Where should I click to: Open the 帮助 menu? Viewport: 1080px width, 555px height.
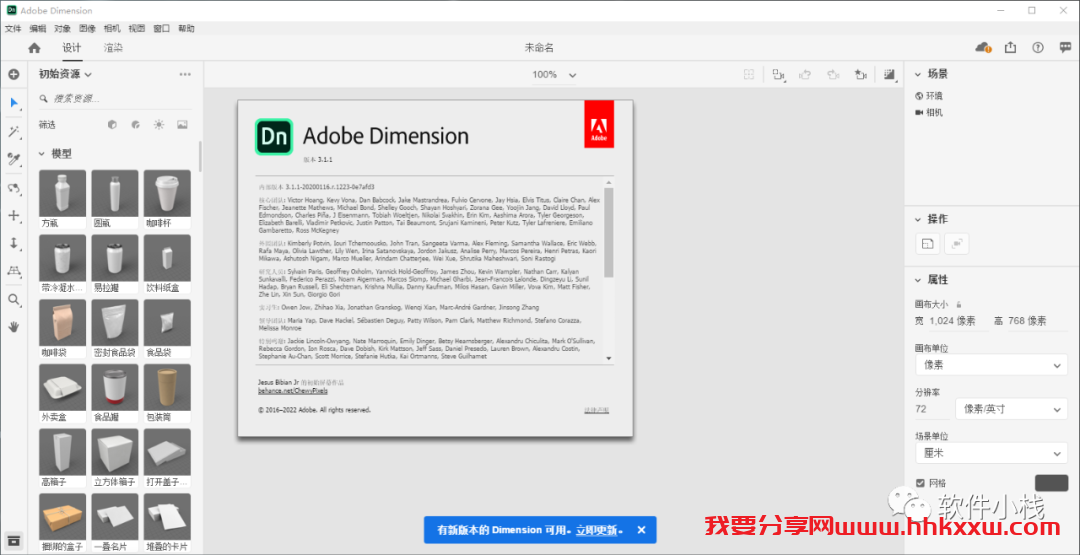click(186, 29)
